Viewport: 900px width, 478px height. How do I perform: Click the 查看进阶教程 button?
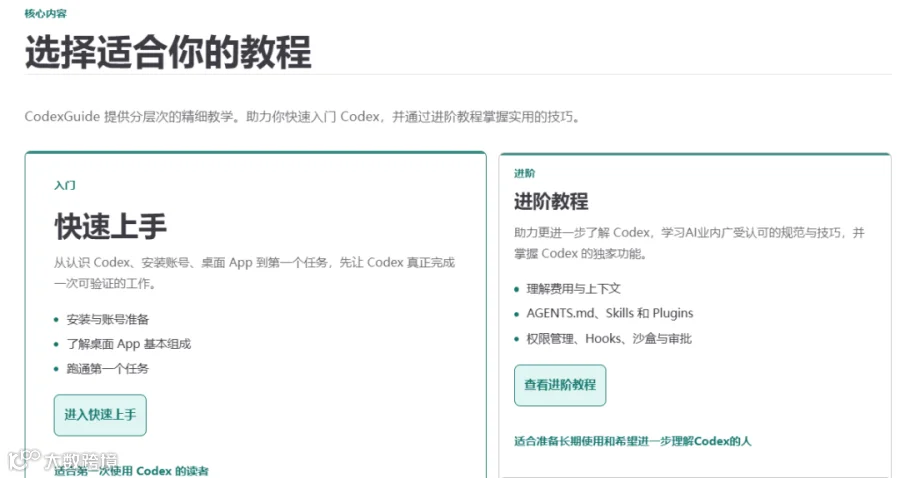click(560, 385)
